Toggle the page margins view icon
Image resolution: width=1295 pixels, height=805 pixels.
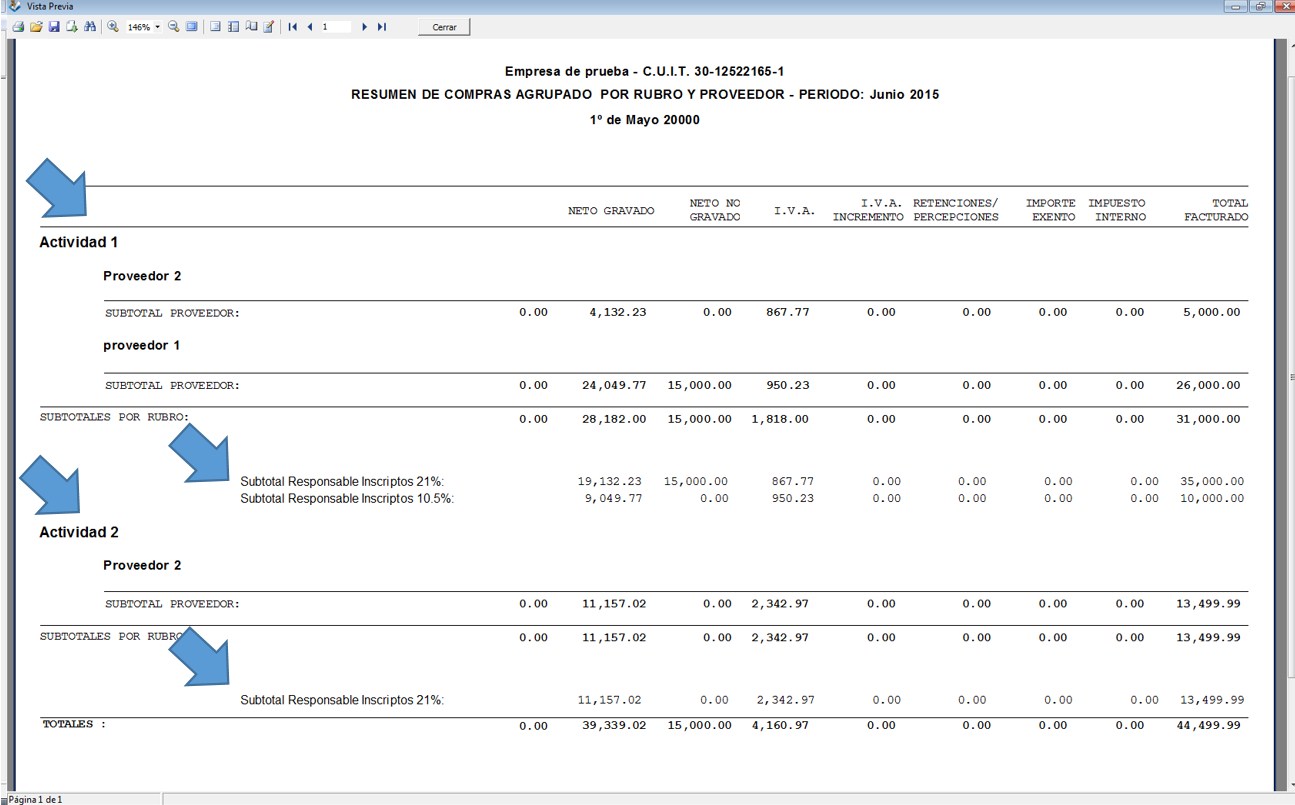coord(215,27)
